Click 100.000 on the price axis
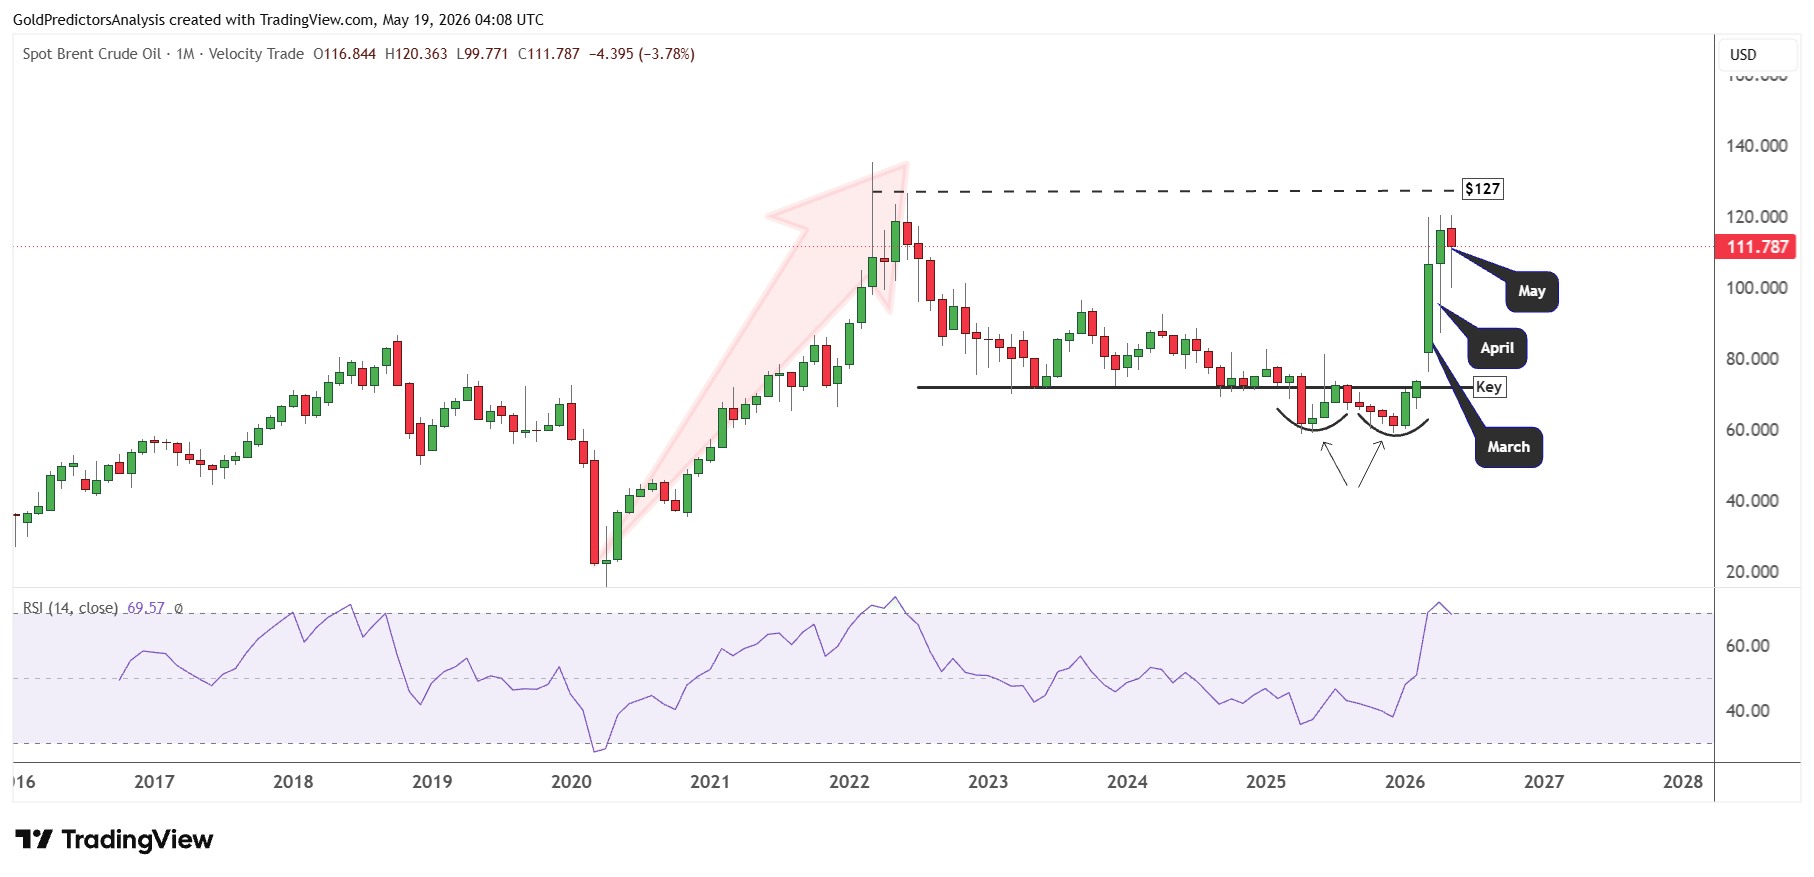 [x=1757, y=288]
